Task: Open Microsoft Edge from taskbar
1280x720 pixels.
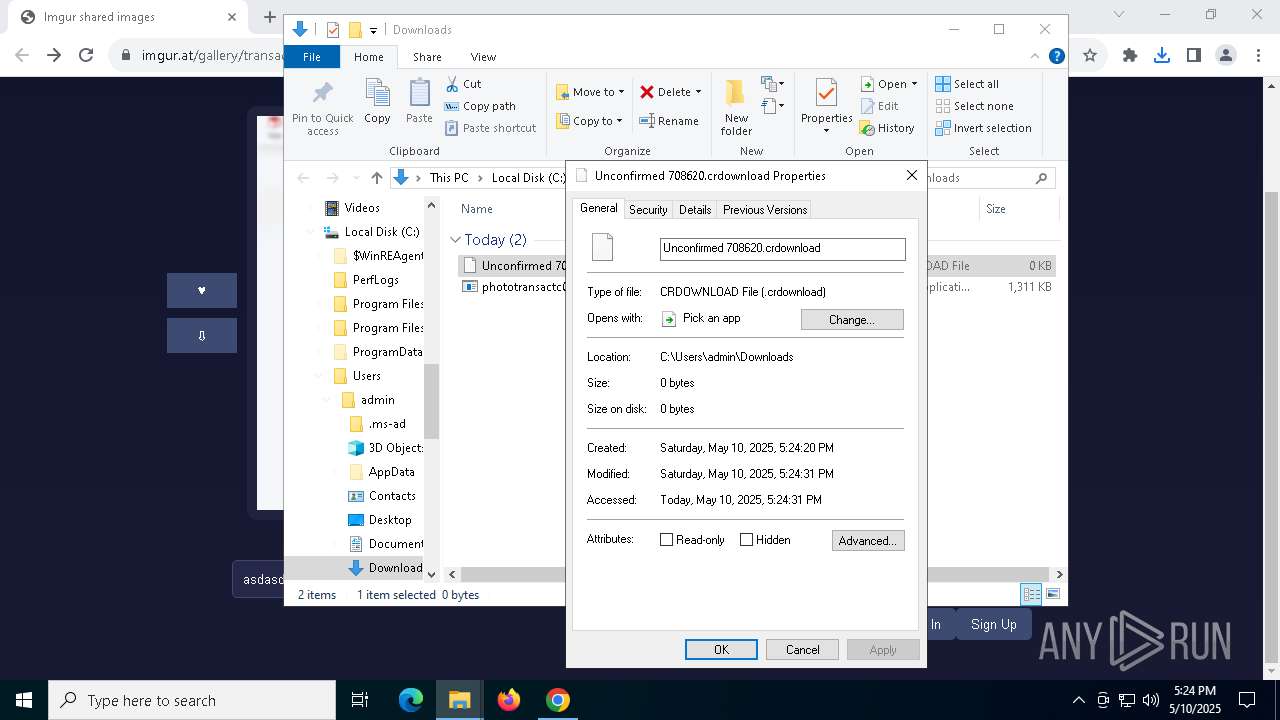Action: [x=411, y=700]
